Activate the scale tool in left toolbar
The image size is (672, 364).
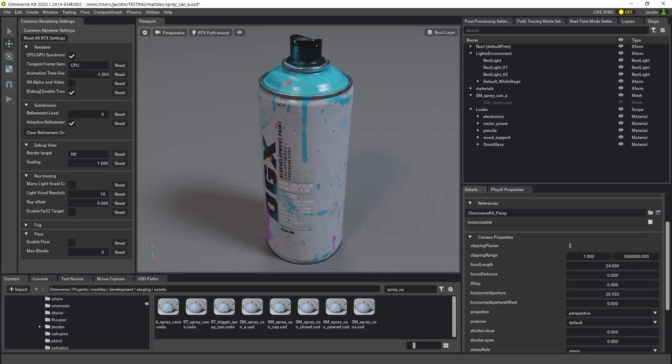(9, 69)
